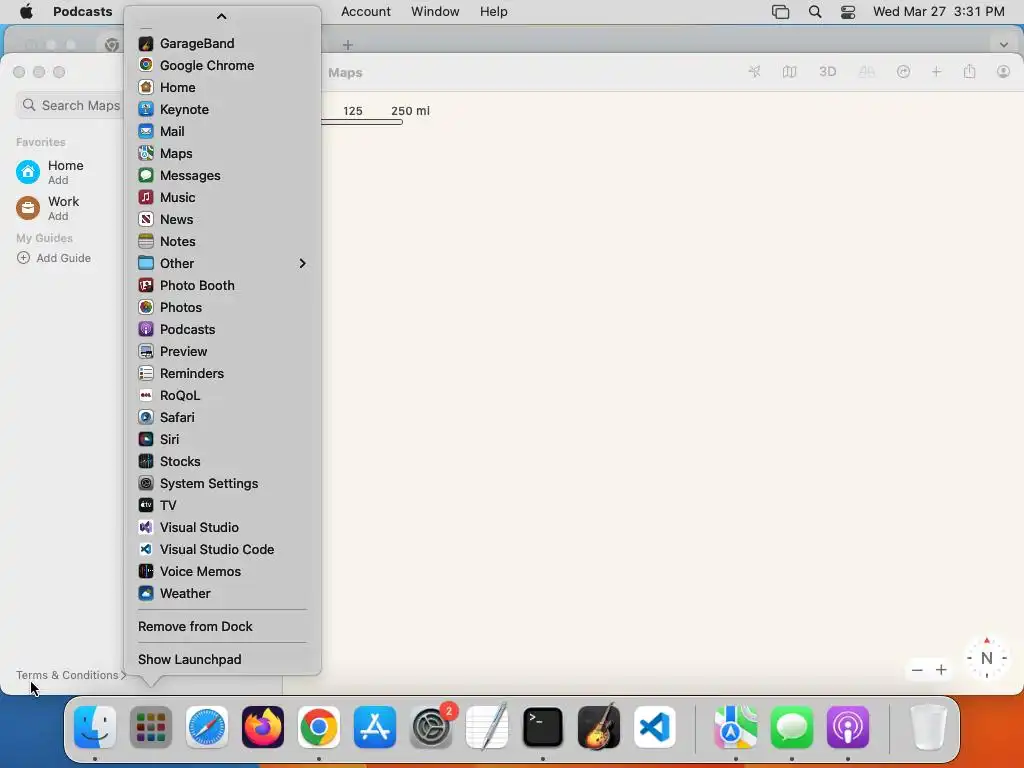Open the map mode icon in toolbar
This screenshot has height=768, width=1024.
[x=790, y=72]
